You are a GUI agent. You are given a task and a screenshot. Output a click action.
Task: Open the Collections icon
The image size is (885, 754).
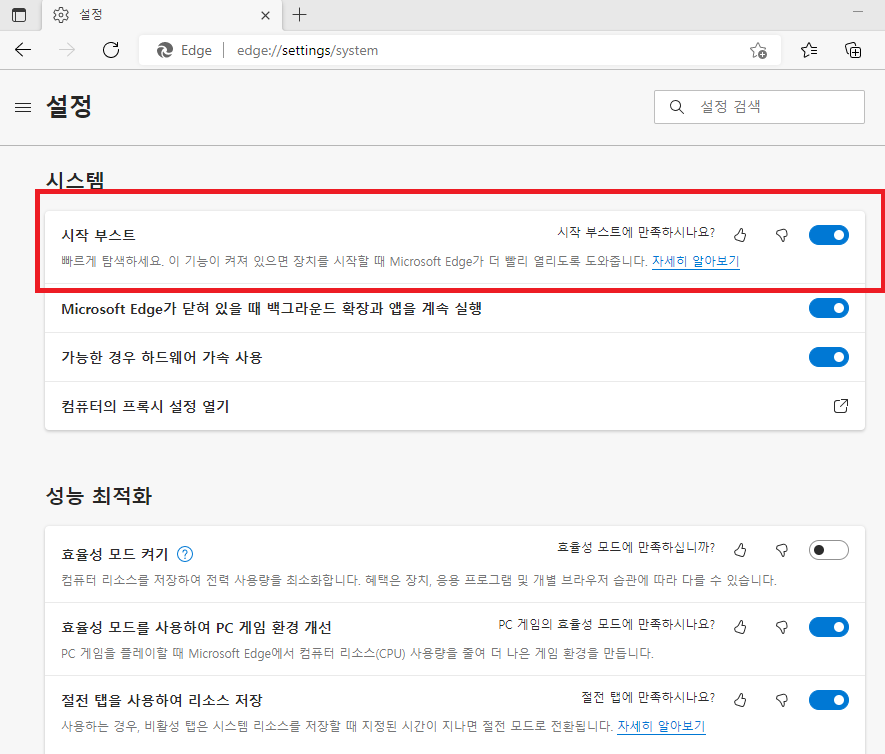[853, 50]
